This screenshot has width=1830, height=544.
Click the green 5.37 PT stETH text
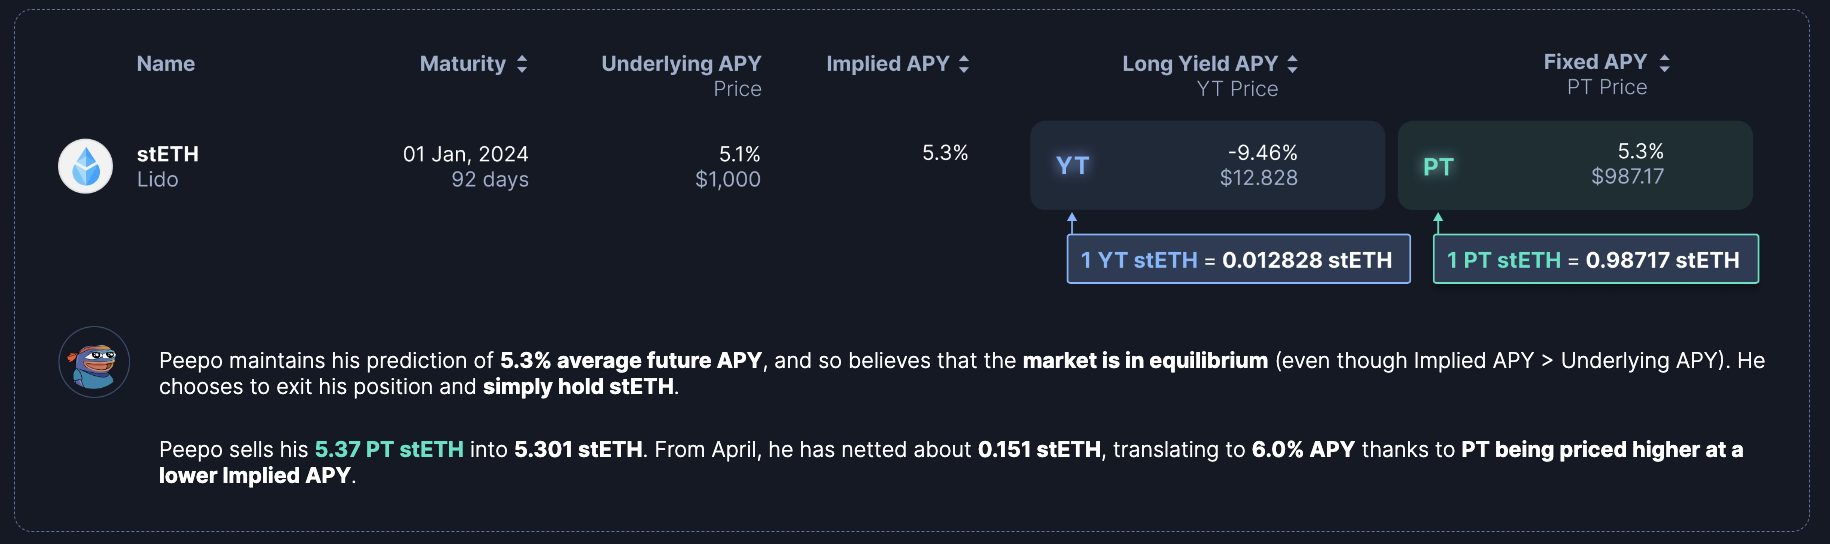point(389,450)
